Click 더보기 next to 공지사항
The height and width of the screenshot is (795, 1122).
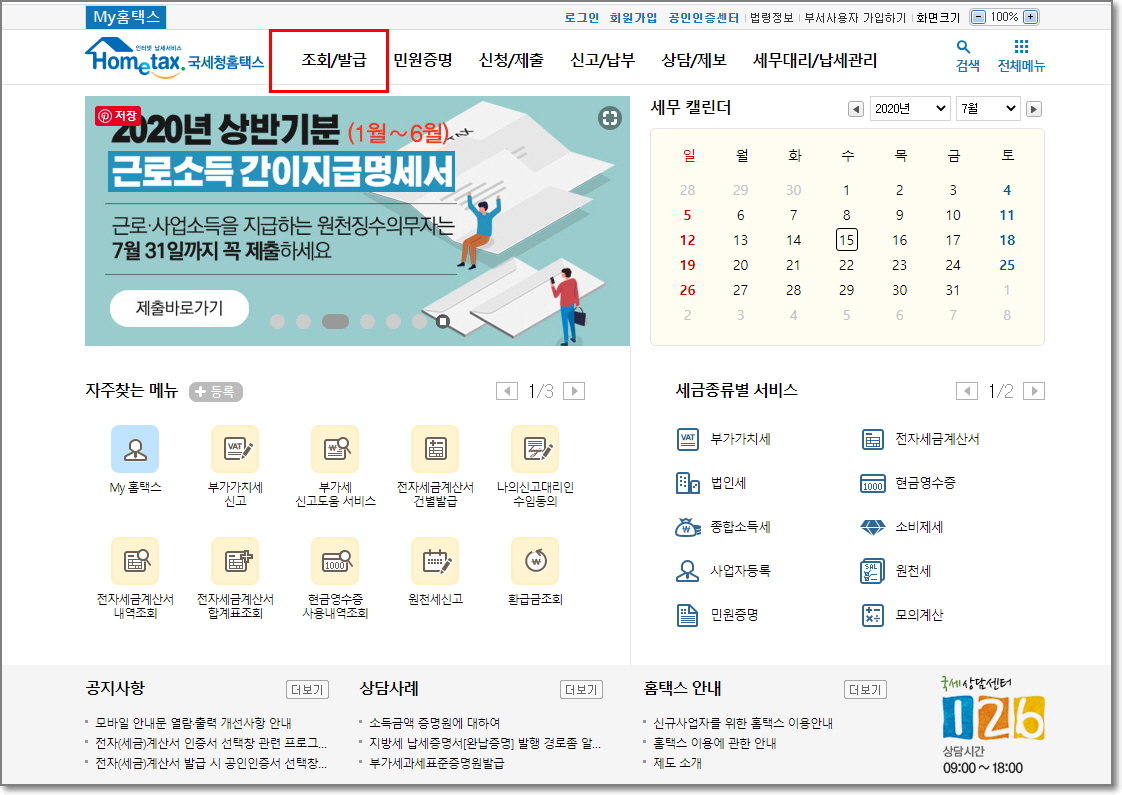pyautogui.click(x=307, y=690)
